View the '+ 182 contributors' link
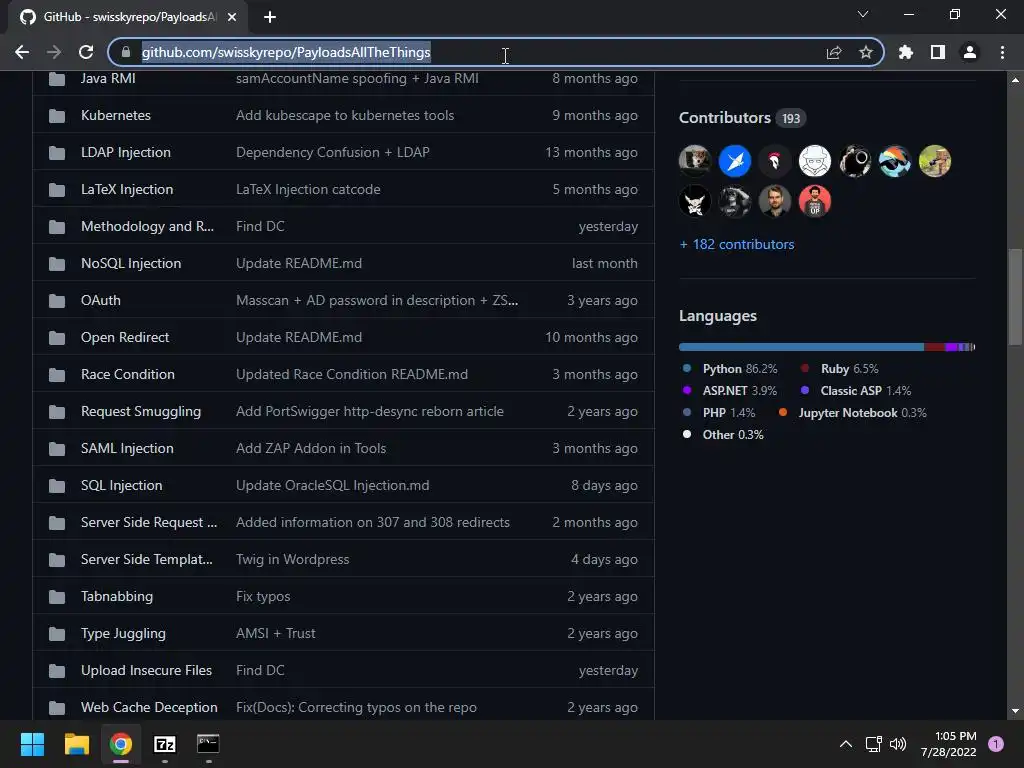 click(737, 244)
